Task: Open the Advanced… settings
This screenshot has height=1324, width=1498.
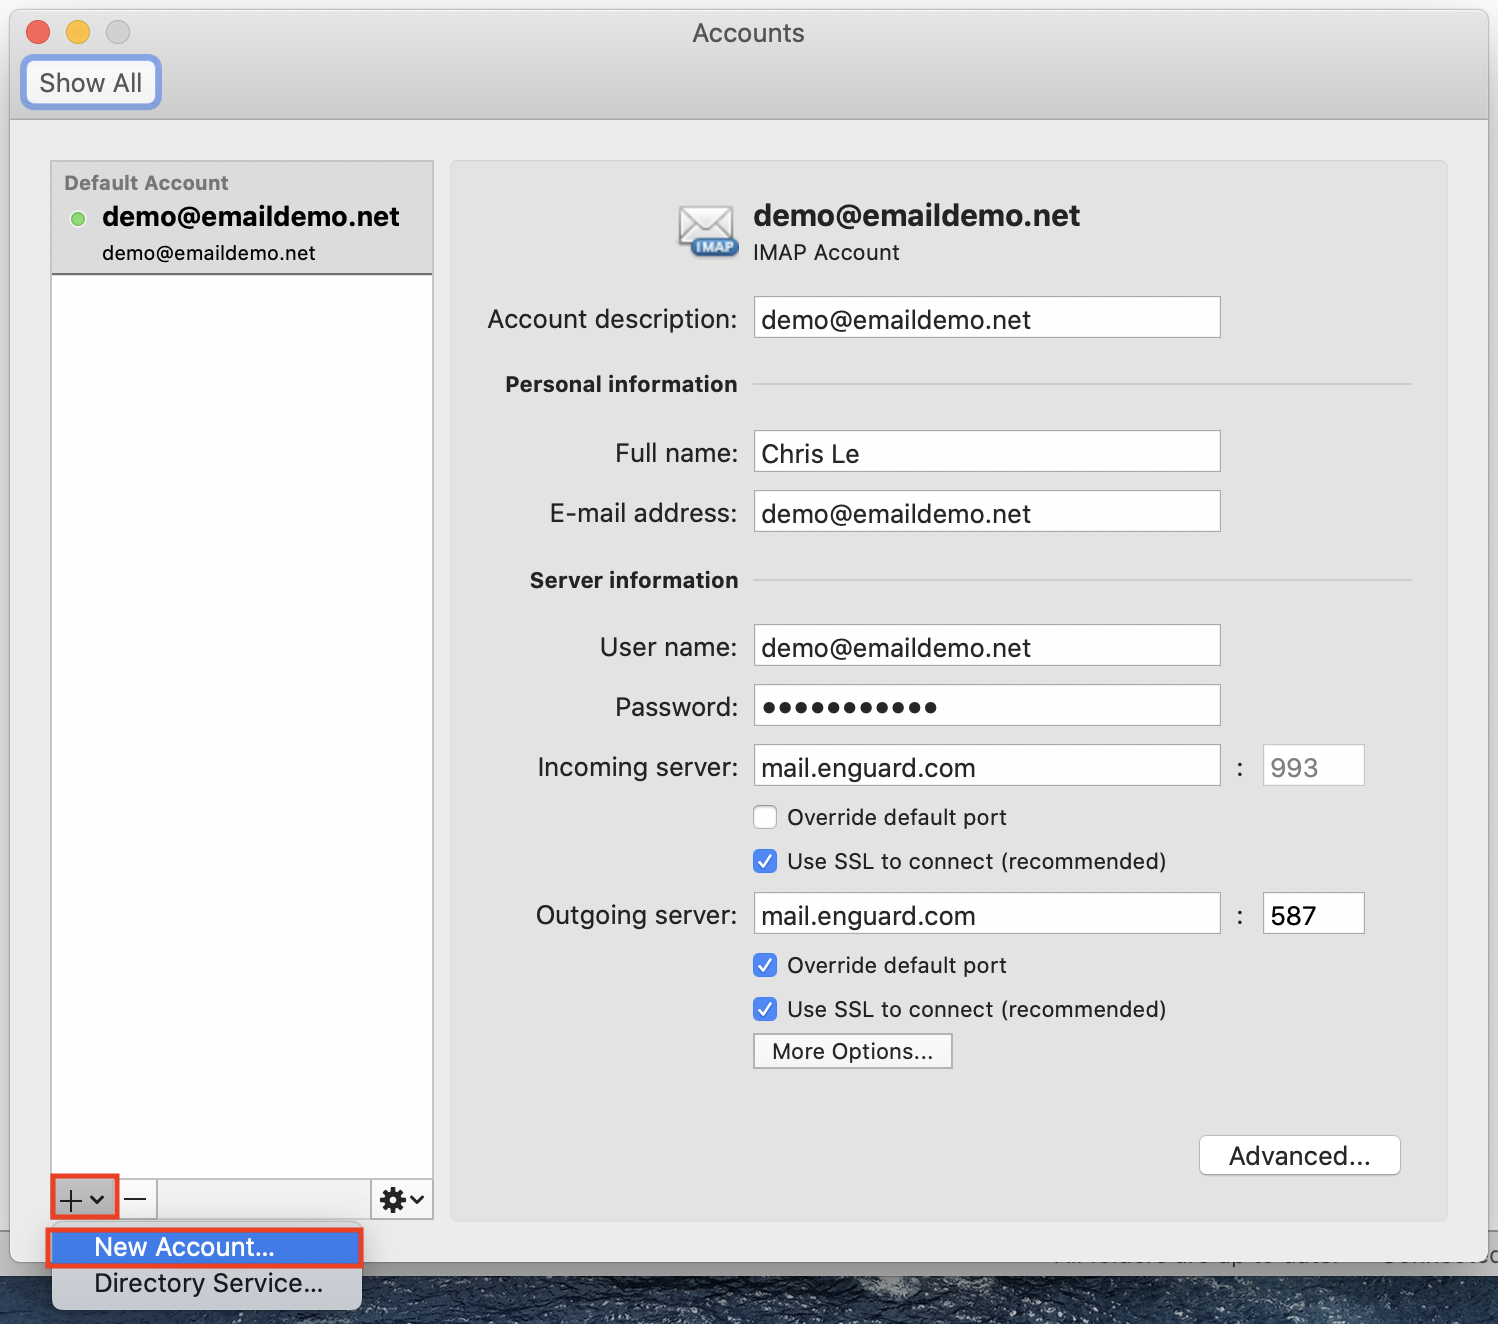Action: [x=1299, y=1156]
